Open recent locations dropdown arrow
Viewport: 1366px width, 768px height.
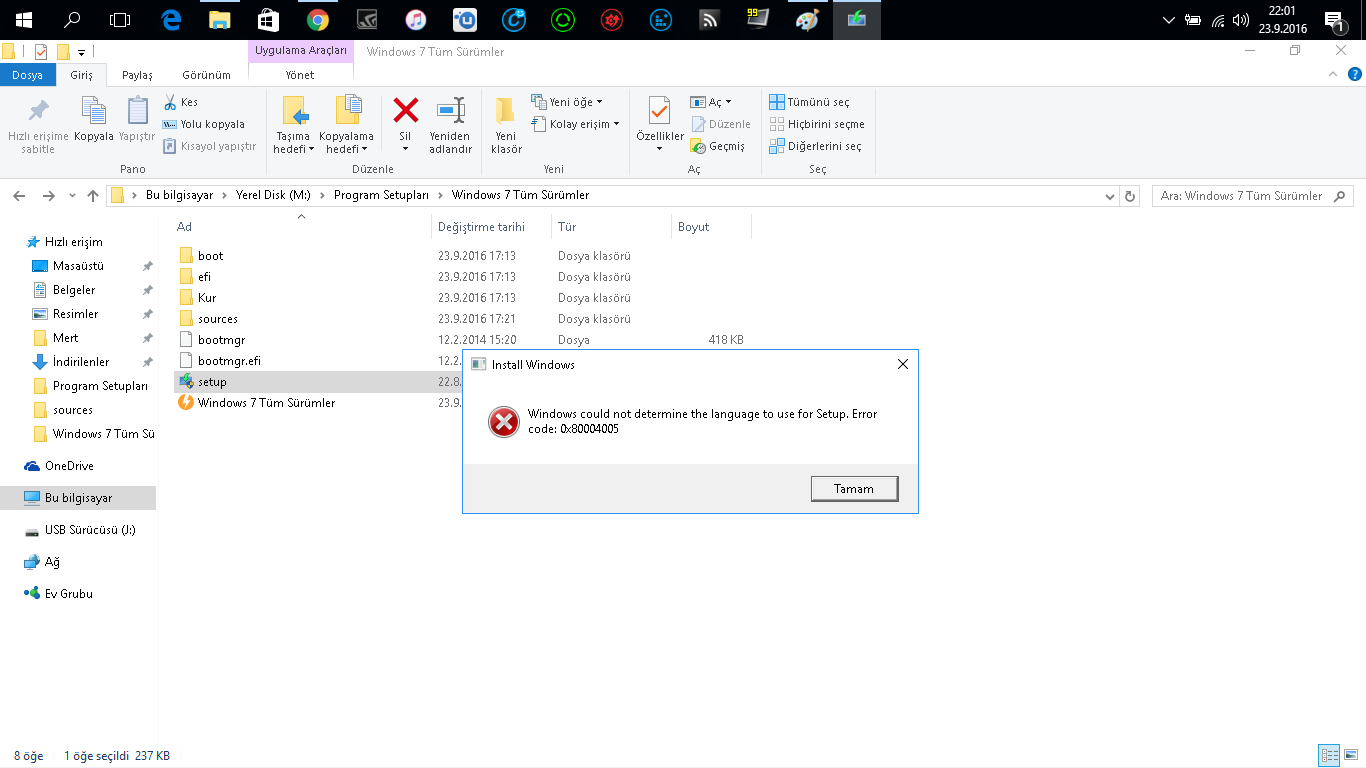coord(72,197)
